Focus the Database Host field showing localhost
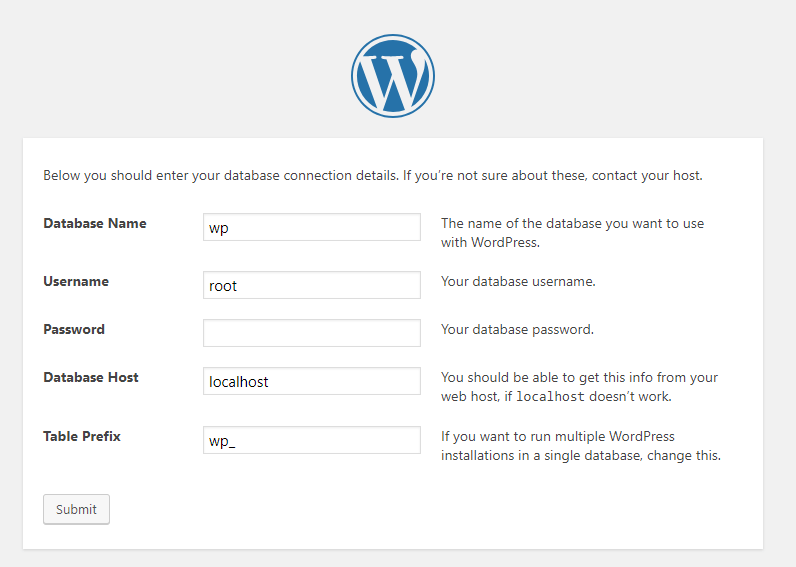 click(x=312, y=381)
